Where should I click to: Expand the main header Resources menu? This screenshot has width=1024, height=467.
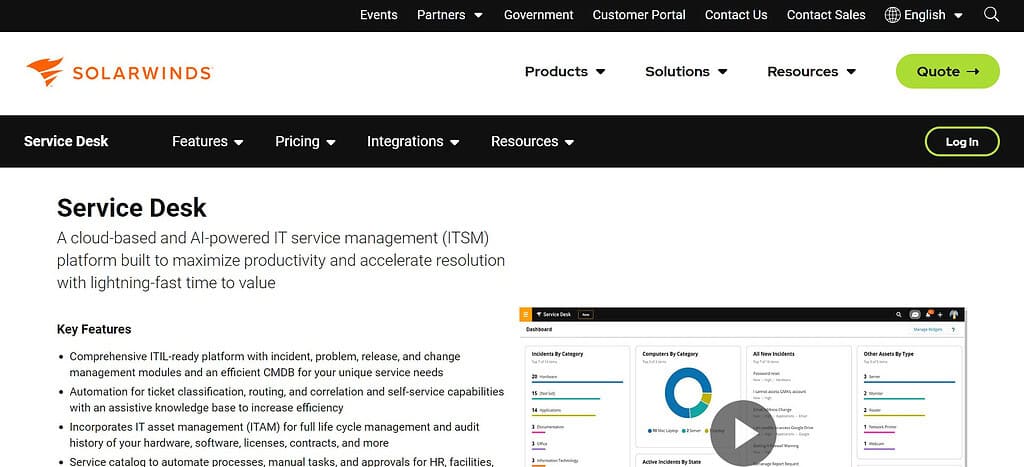tap(811, 72)
